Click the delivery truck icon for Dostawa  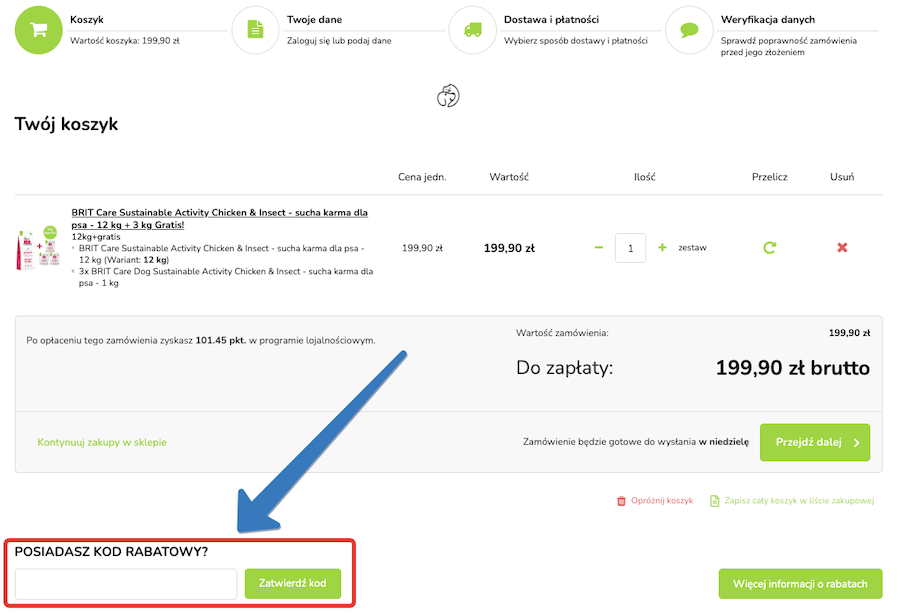pos(472,30)
